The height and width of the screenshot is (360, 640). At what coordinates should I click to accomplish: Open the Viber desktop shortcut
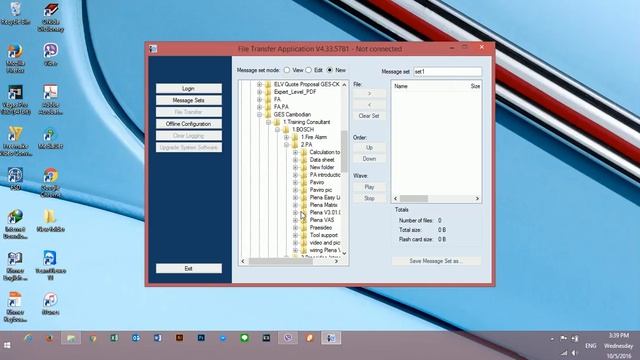pos(50,55)
